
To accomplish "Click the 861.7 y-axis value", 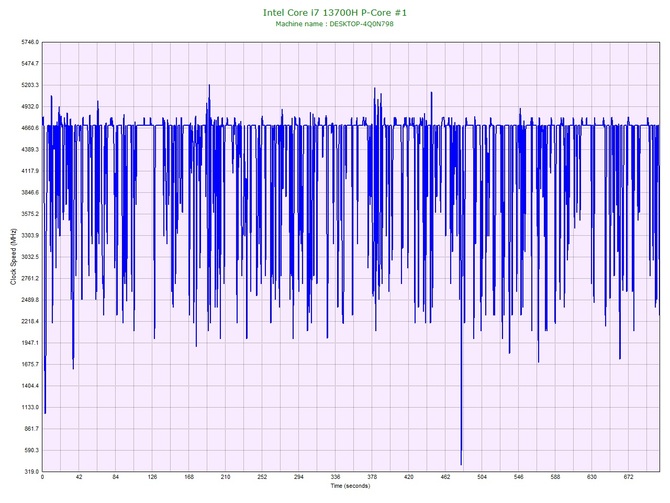I will pyautogui.click(x=31, y=429).
